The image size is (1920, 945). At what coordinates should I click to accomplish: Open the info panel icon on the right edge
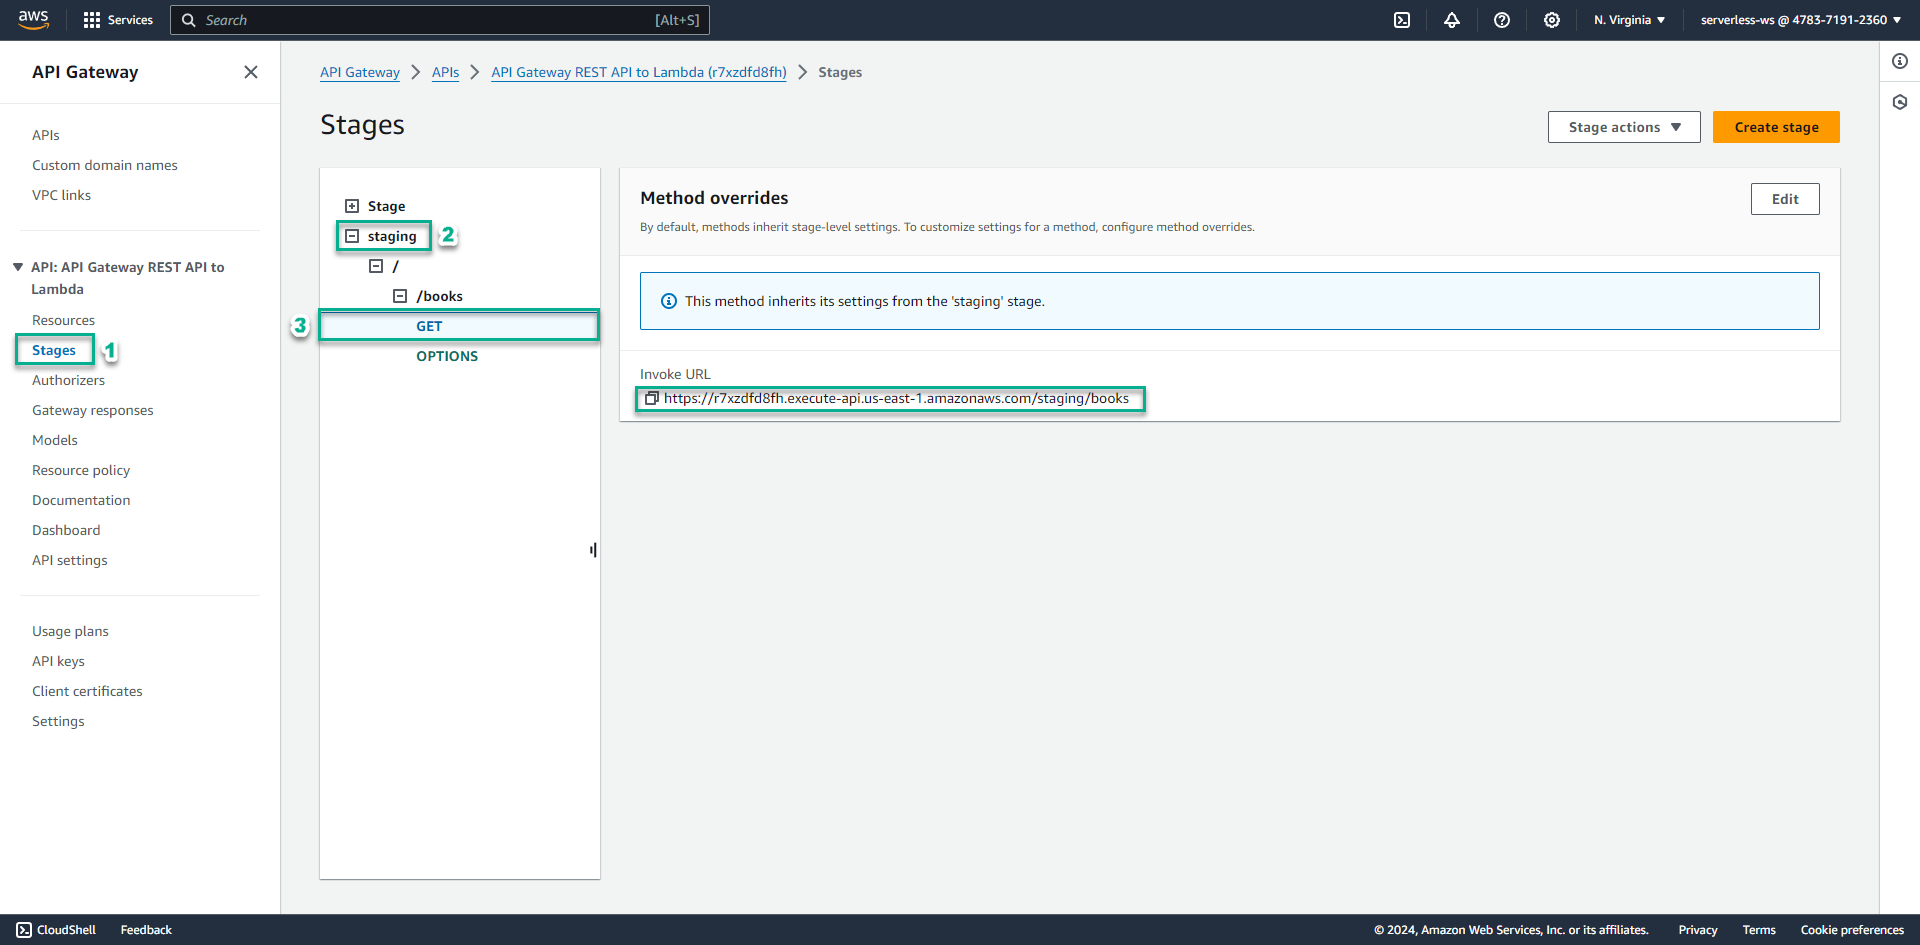[1900, 61]
